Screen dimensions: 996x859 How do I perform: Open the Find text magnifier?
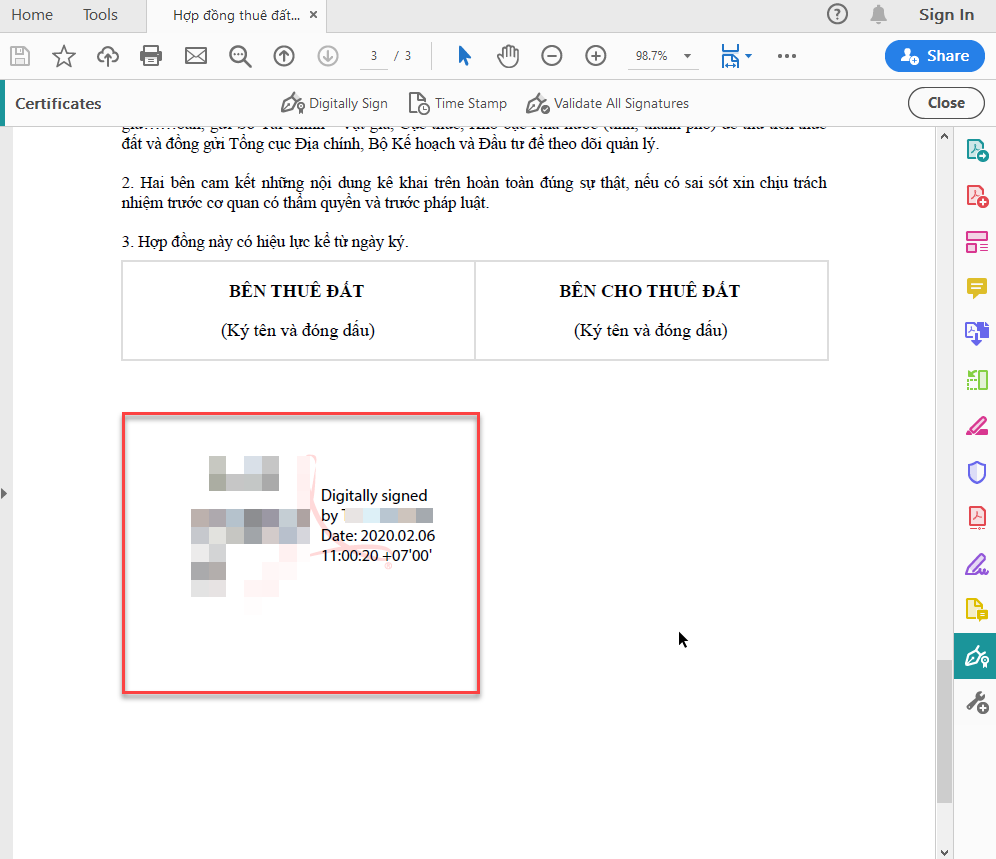pyautogui.click(x=240, y=56)
